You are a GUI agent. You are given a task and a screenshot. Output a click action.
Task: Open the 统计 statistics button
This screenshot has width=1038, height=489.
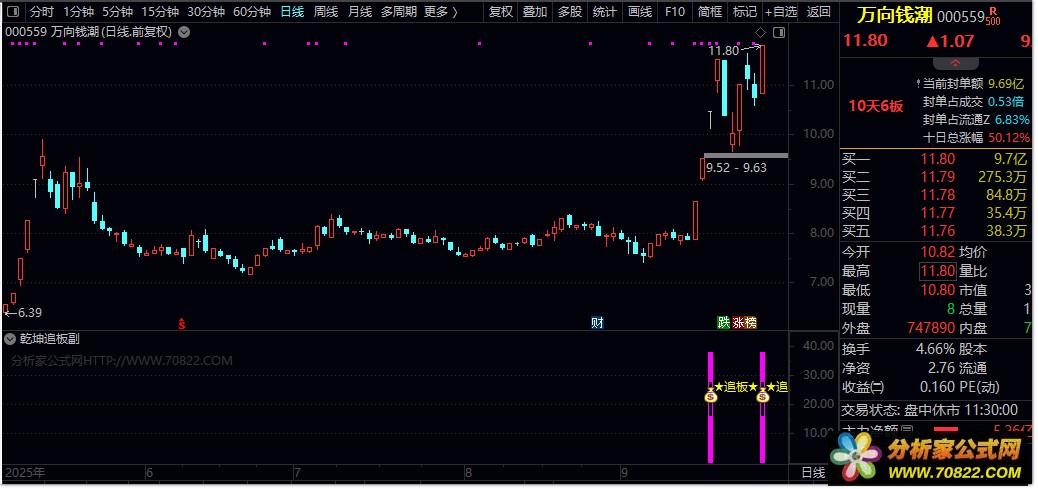click(x=604, y=12)
